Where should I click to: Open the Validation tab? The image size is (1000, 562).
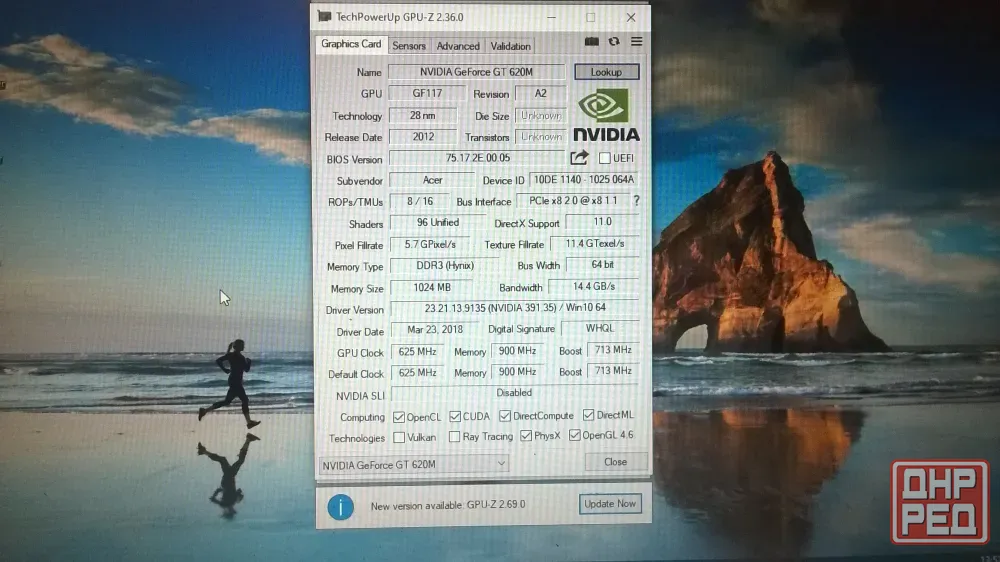coord(510,46)
